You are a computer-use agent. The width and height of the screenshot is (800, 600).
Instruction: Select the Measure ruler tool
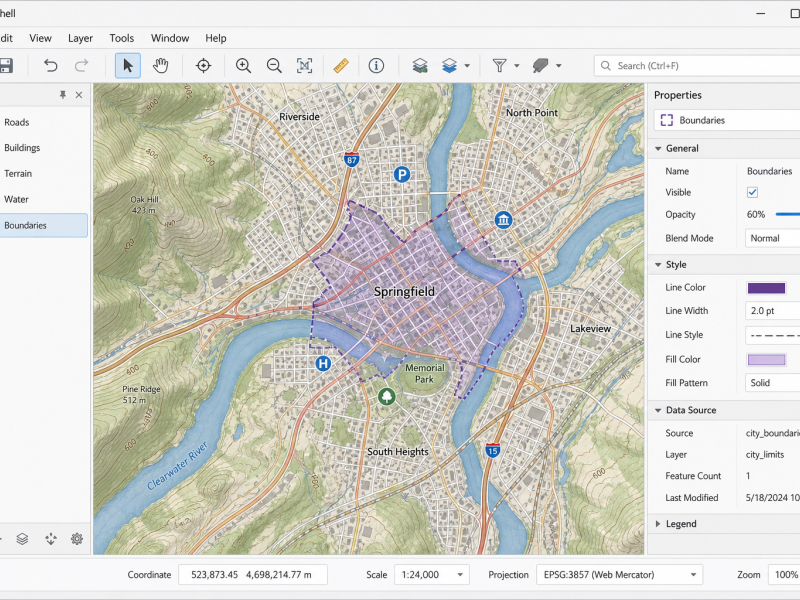pyautogui.click(x=341, y=65)
